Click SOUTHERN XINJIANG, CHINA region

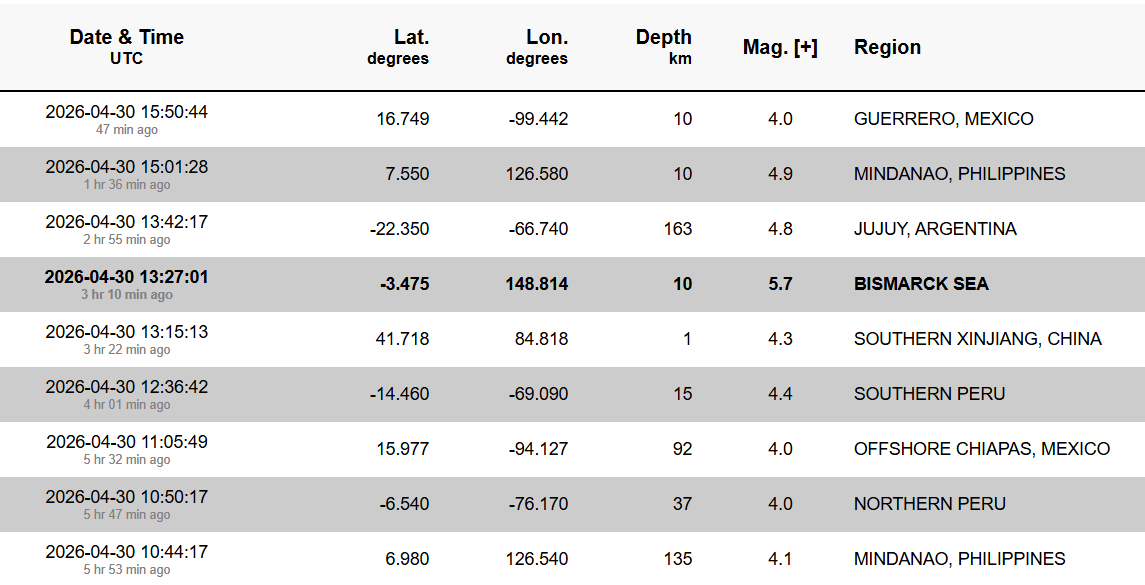pos(977,339)
